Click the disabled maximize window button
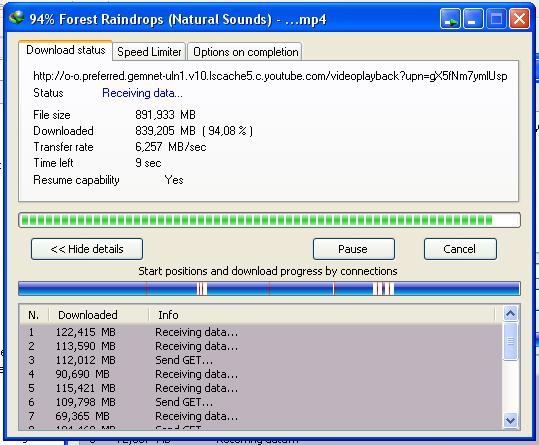This screenshot has height=445, width=539. pyautogui.click(x=496, y=19)
